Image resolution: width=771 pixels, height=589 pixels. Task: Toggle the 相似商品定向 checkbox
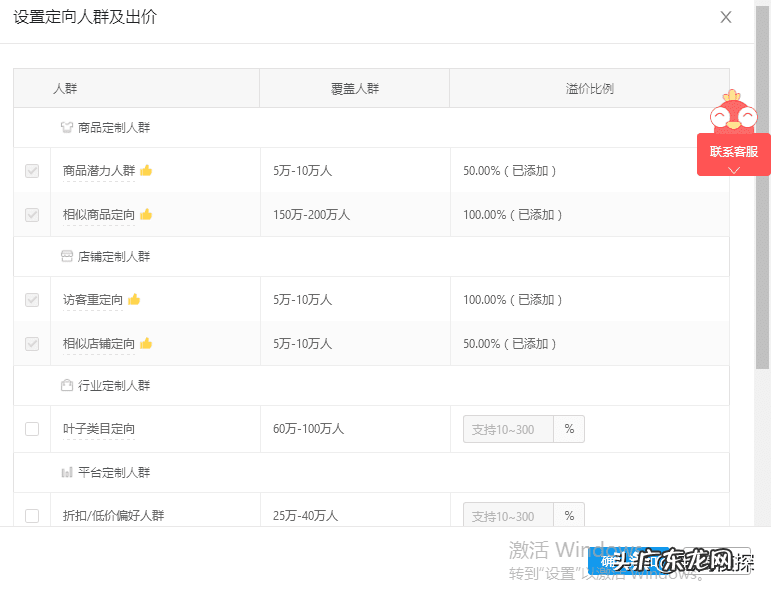[32, 215]
